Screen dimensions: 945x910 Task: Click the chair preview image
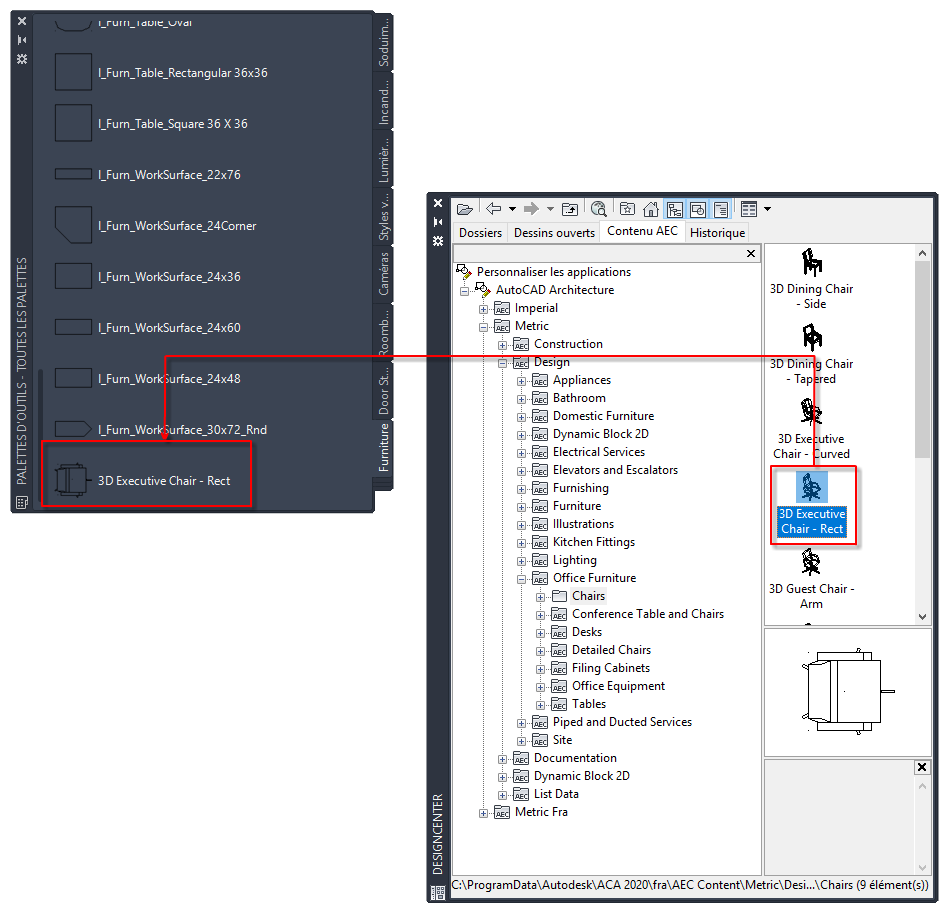coord(847,692)
